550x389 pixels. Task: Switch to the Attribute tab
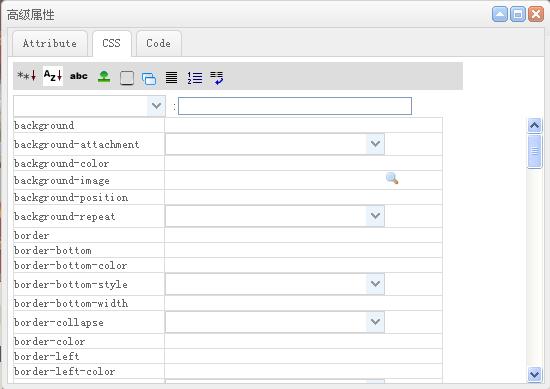coord(50,43)
